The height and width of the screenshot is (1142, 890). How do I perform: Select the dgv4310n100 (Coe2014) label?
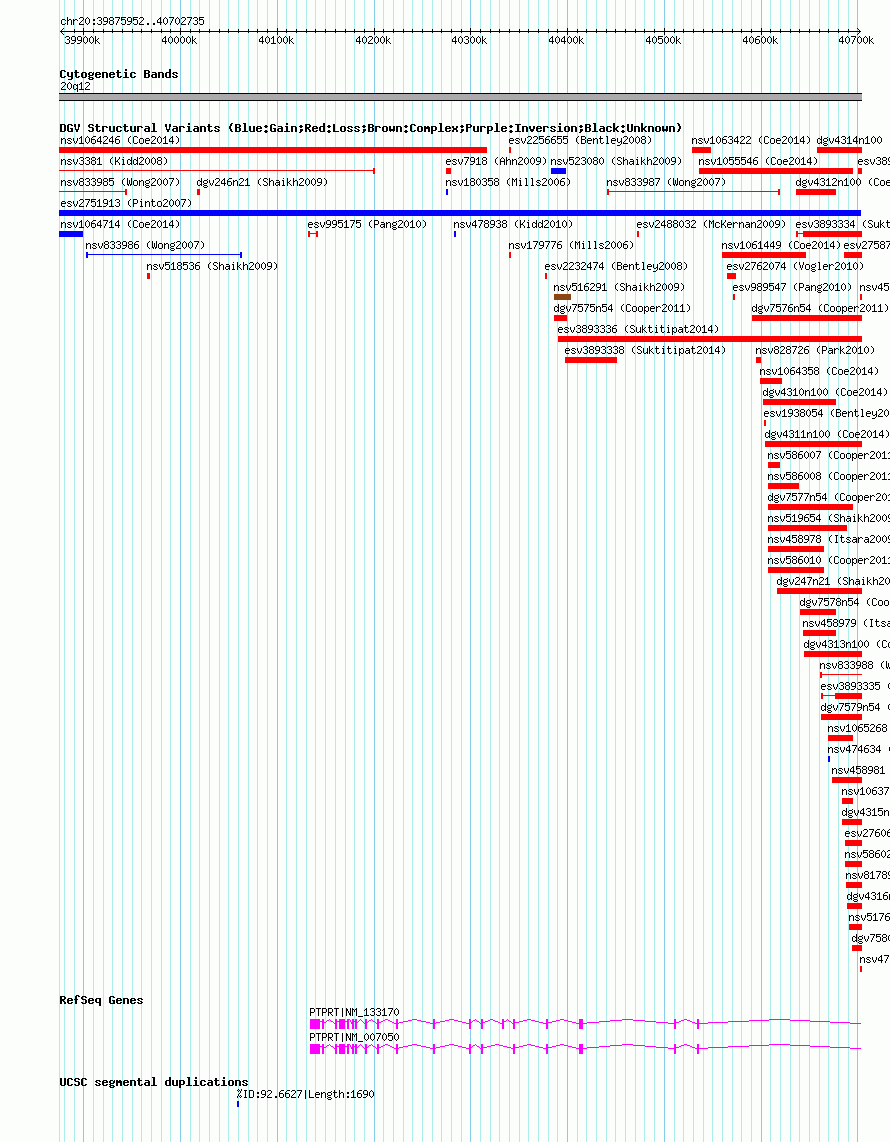[825, 393]
